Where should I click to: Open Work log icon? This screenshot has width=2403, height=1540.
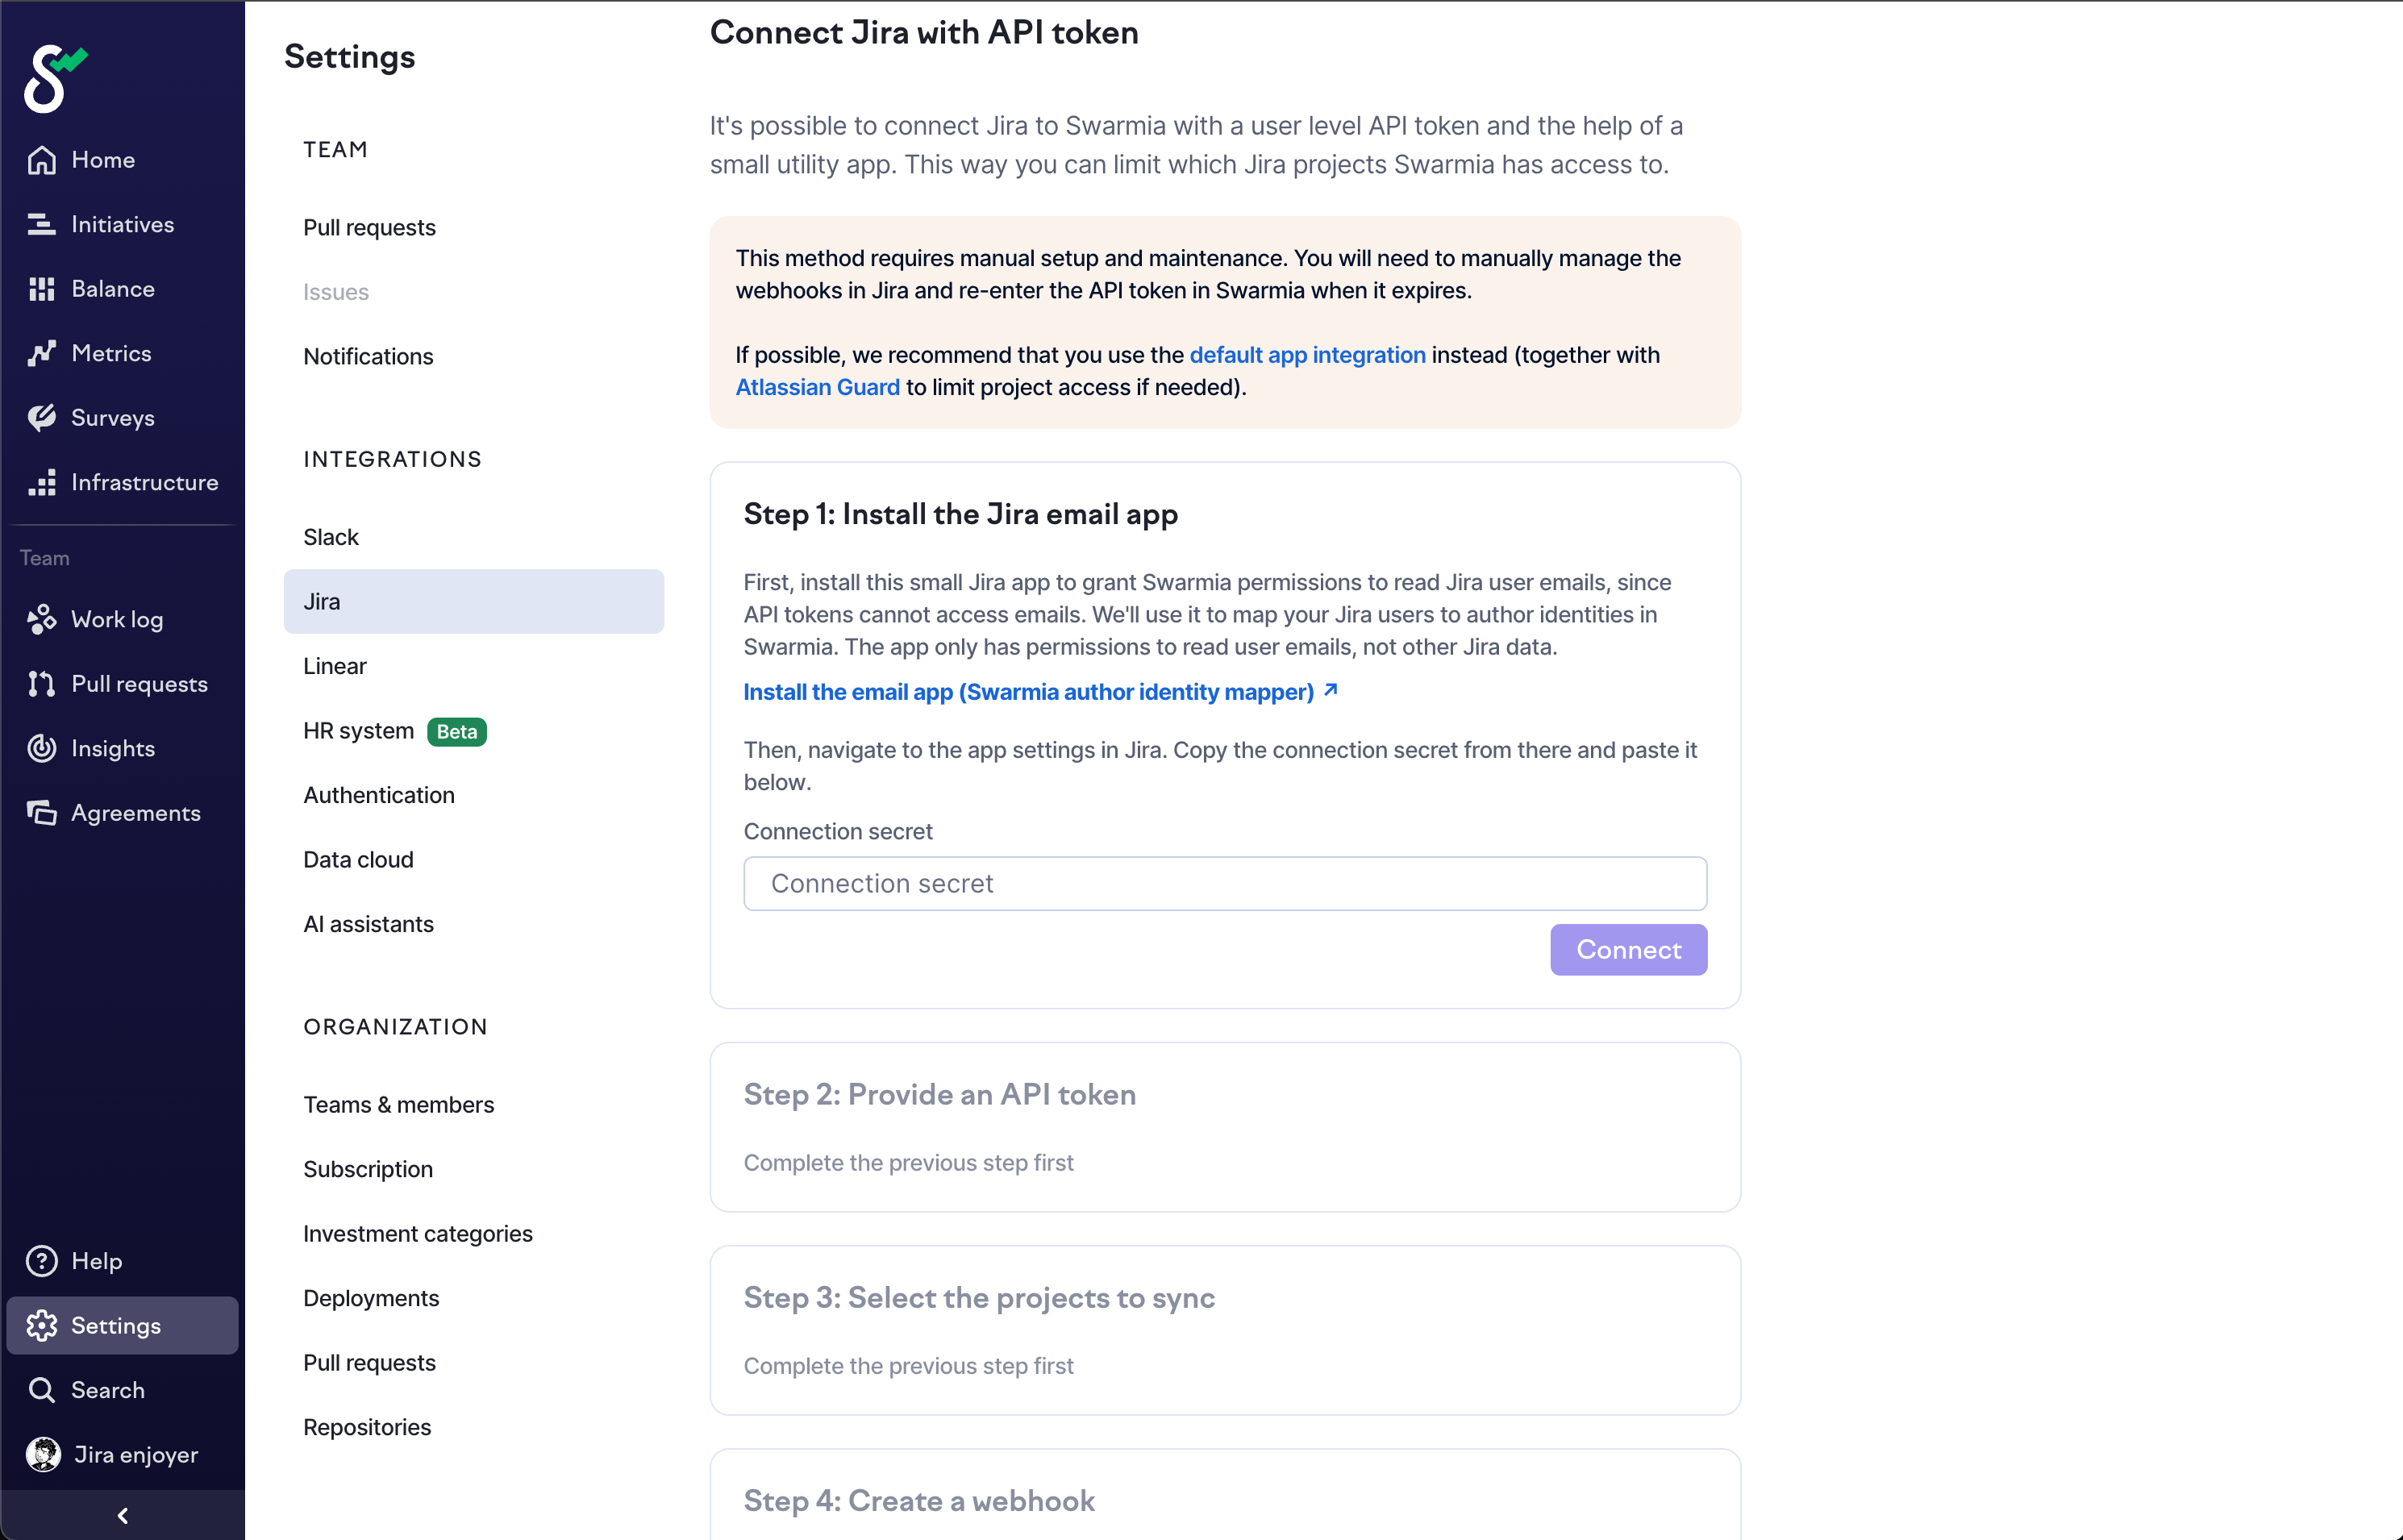click(x=42, y=620)
